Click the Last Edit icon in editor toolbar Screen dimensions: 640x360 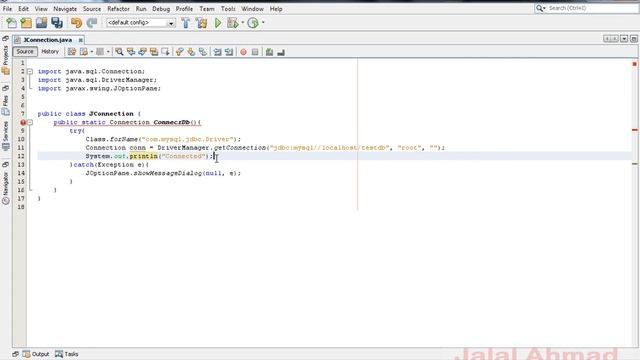coord(72,52)
